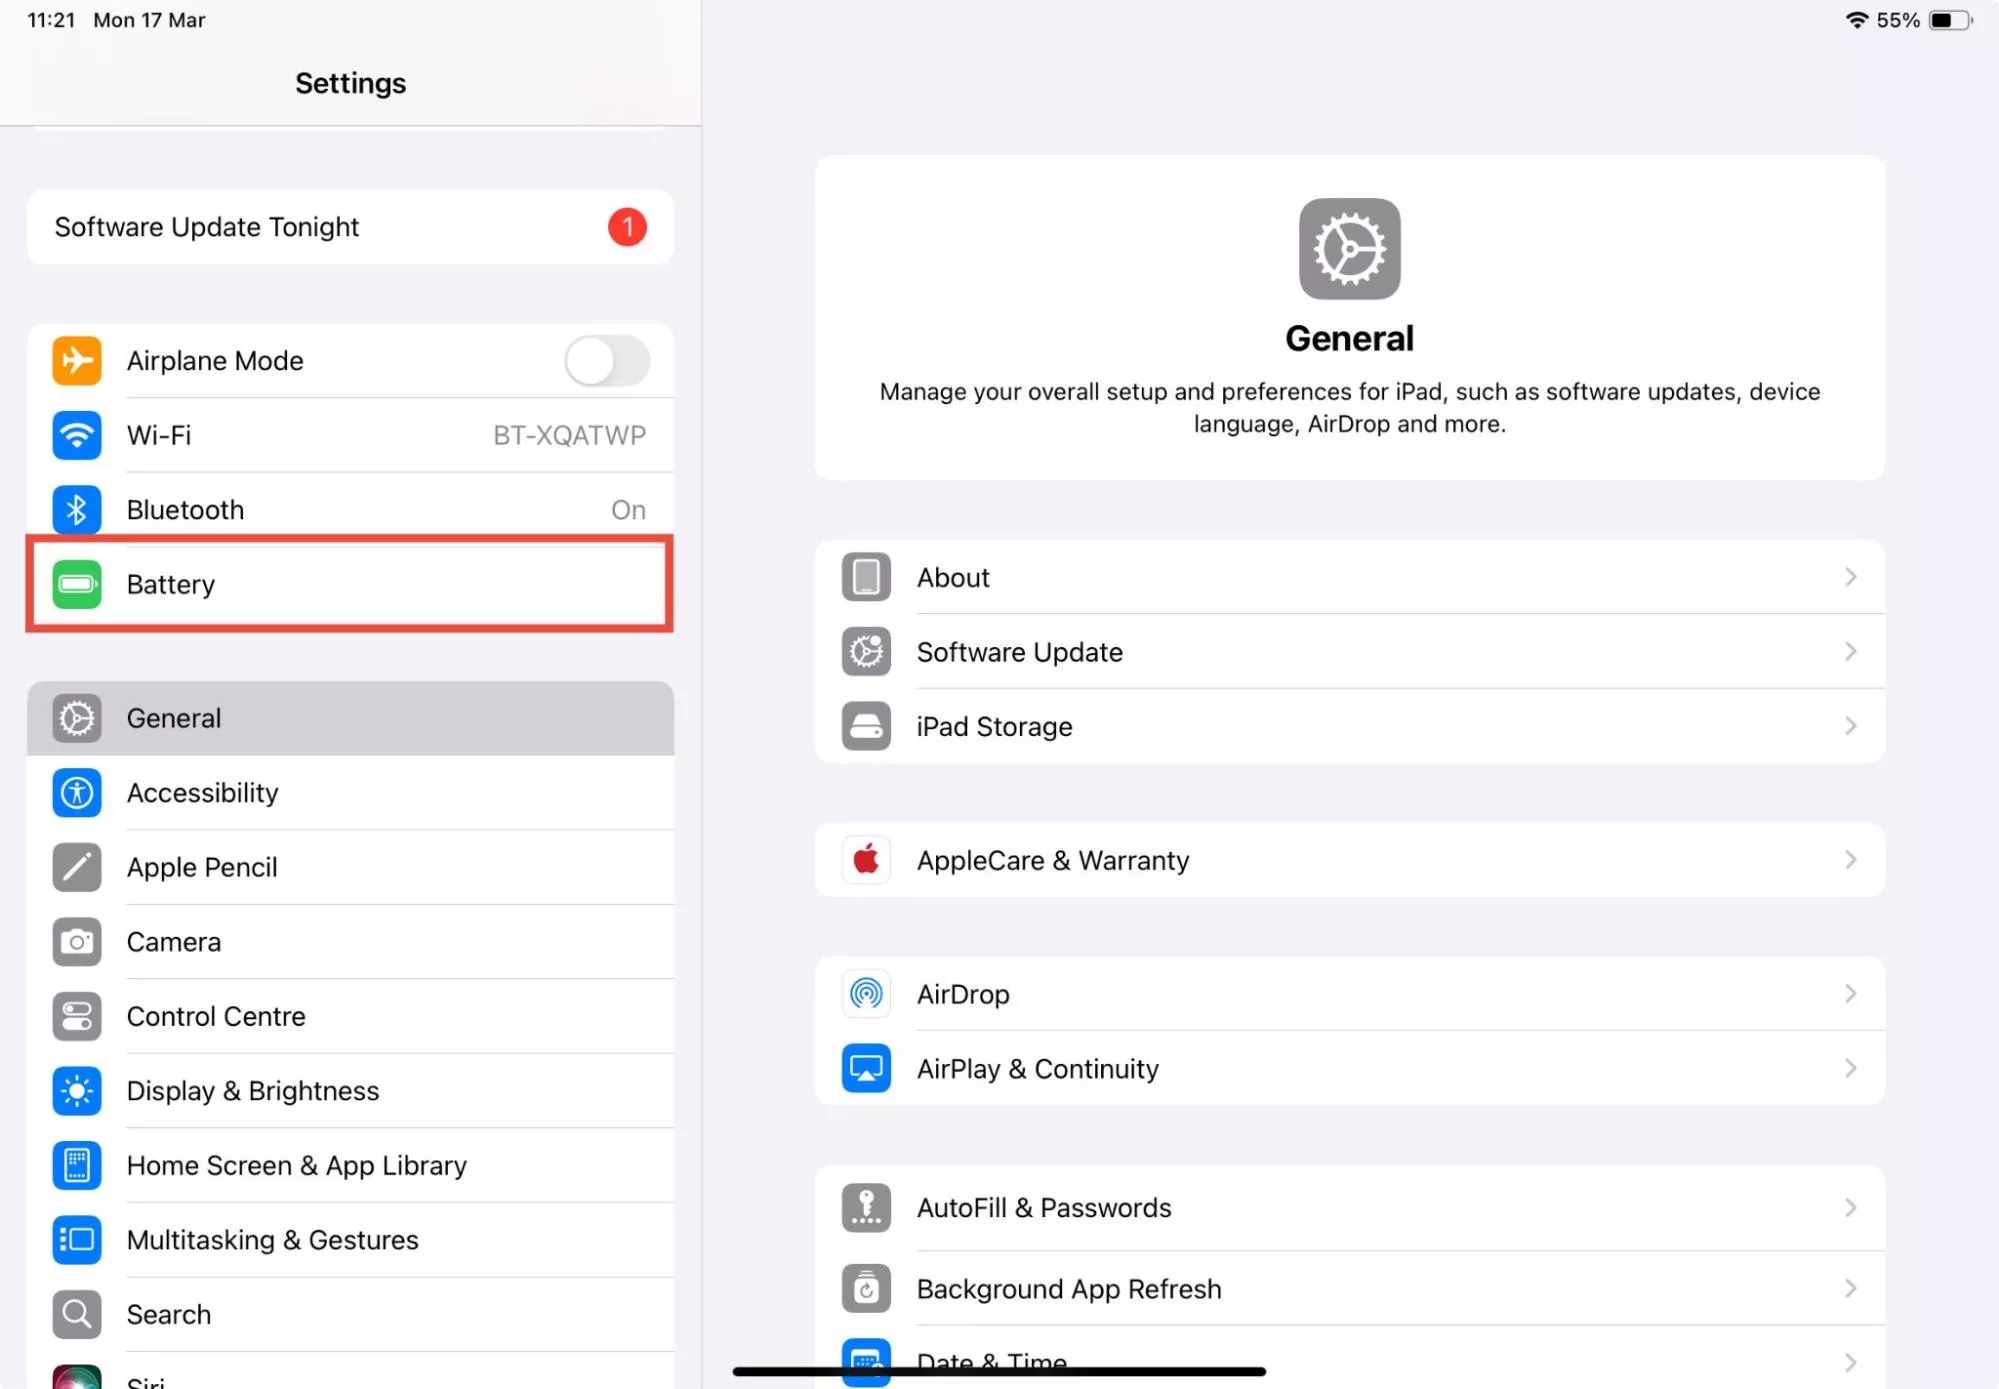The height and width of the screenshot is (1389, 1999).
Task: Toggle Airplane Mode switch
Action: [607, 361]
